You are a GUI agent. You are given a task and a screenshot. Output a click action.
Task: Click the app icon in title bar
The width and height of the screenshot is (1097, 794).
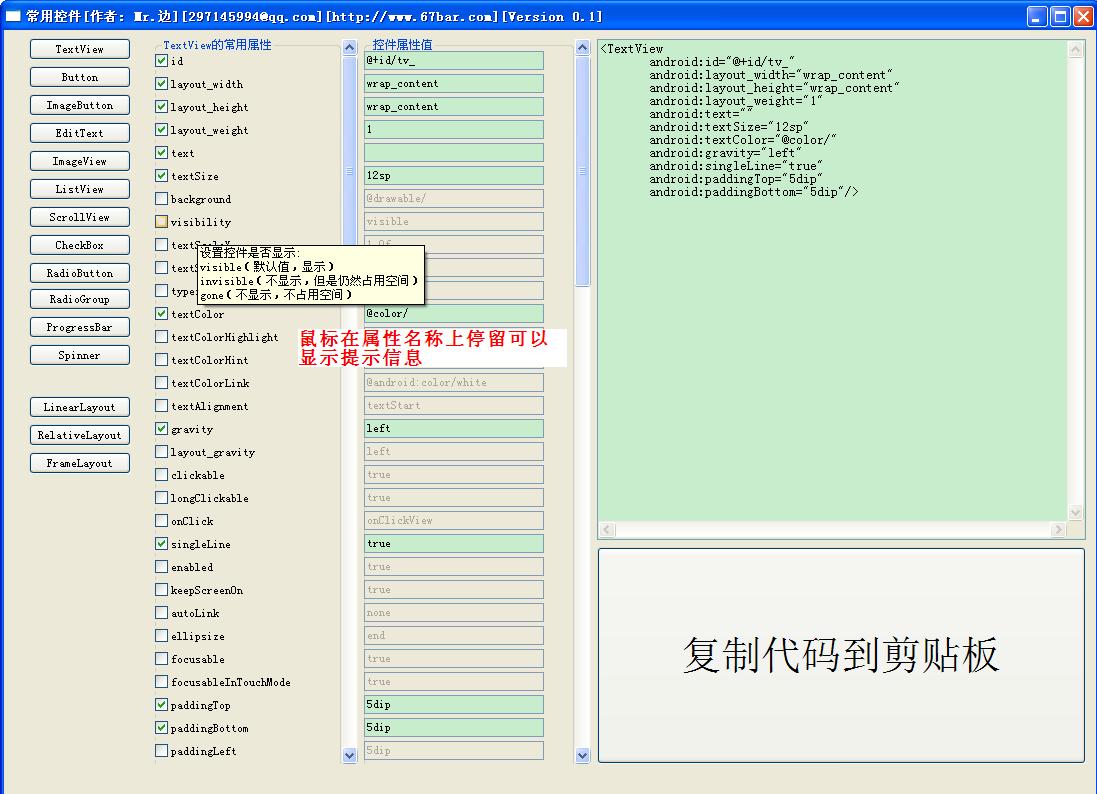coord(13,16)
